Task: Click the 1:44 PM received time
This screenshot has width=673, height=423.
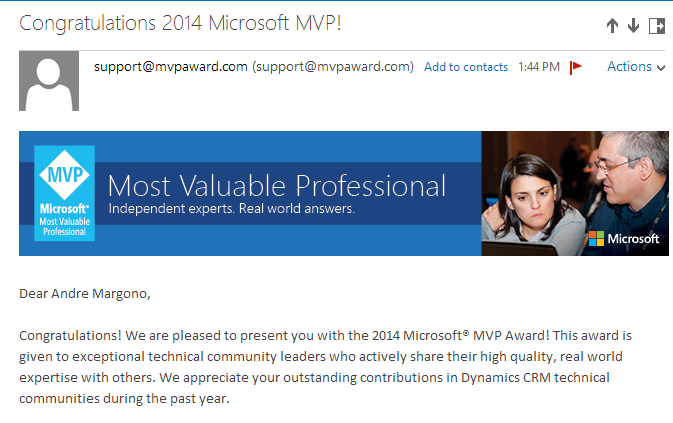Action: pos(539,67)
